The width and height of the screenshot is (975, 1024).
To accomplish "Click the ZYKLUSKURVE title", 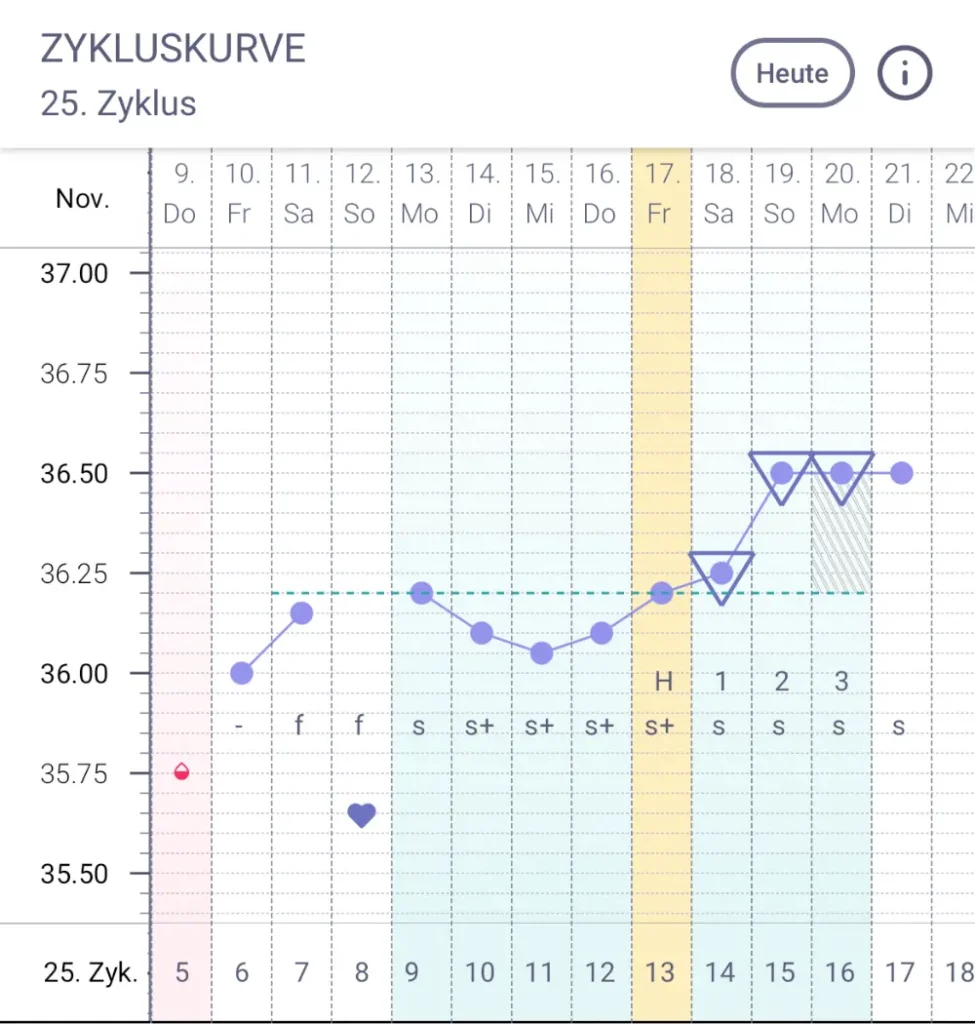I will coord(172,47).
